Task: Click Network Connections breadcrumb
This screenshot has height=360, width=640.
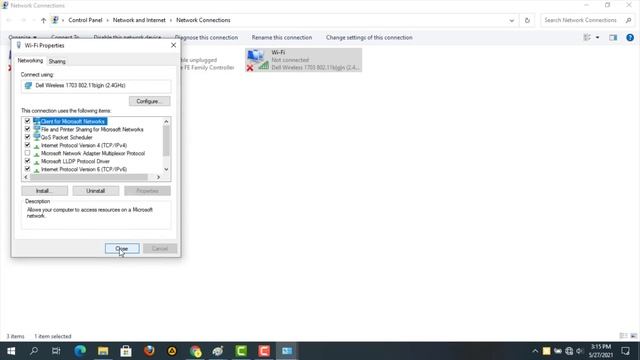Action: [203, 20]
